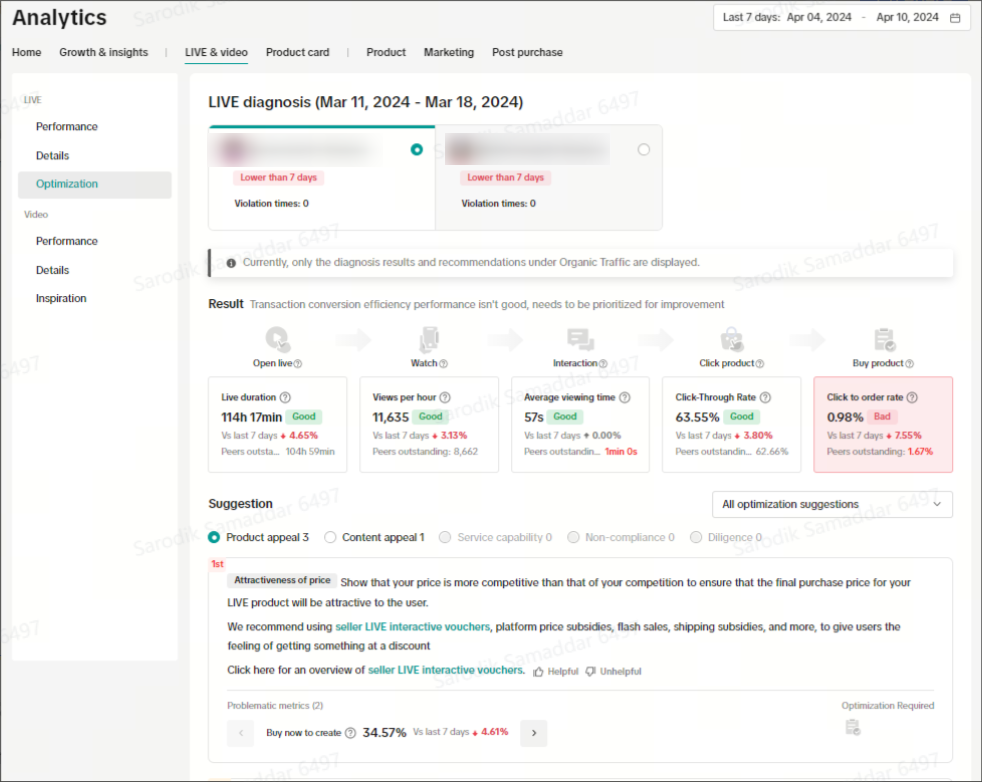Open the Marketing tab
This screenshot has height=782, width=982.
[x=448, y=52]
